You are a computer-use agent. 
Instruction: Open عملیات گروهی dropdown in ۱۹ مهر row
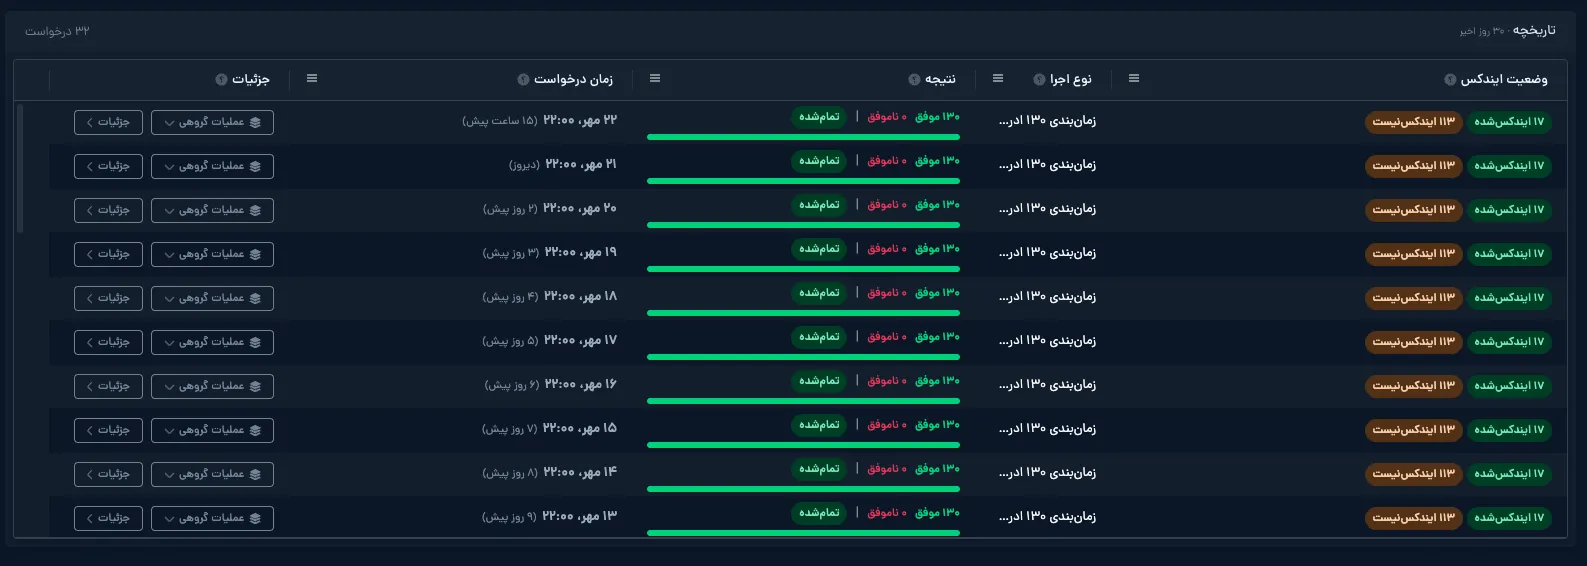coord(212,254)
